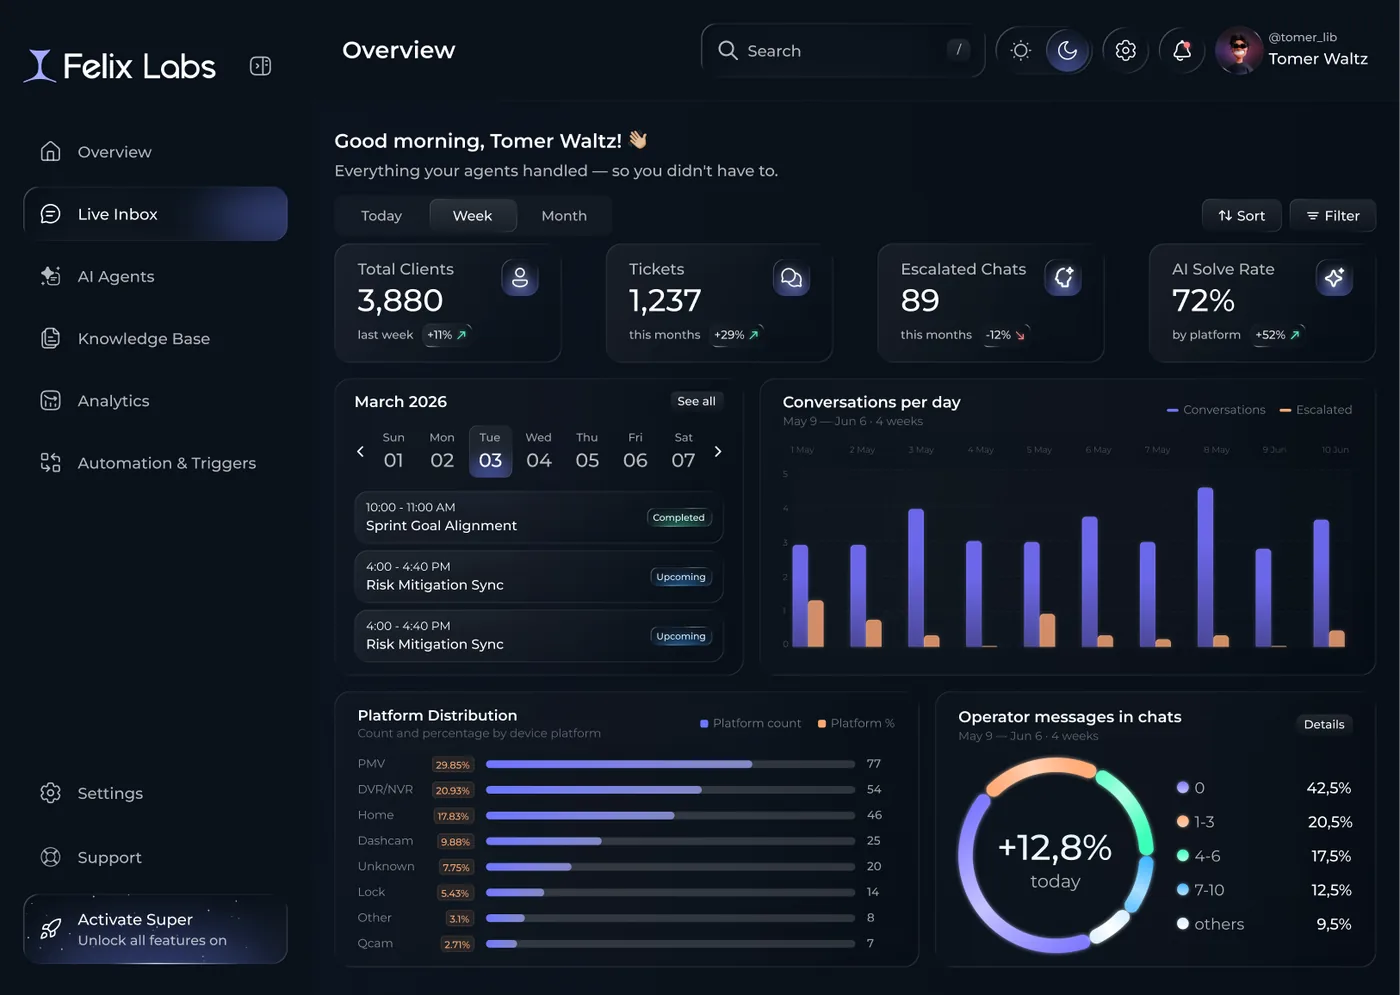The image size is (1400, 995).
Task: Click the search magnifier icon
Action: [x=728, y=50]
